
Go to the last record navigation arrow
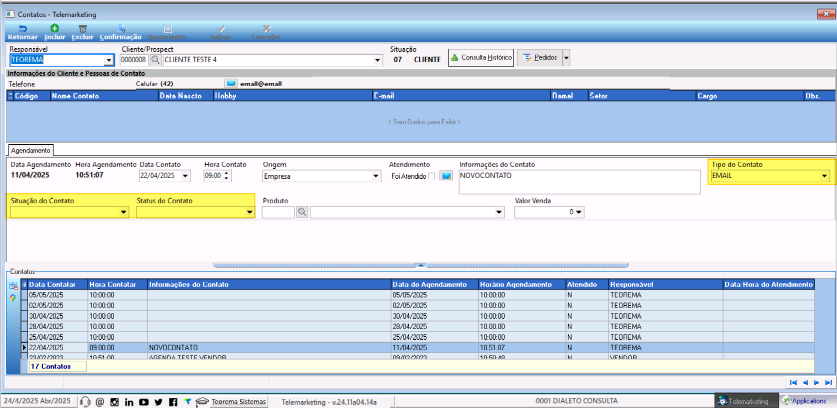(828, 382)
